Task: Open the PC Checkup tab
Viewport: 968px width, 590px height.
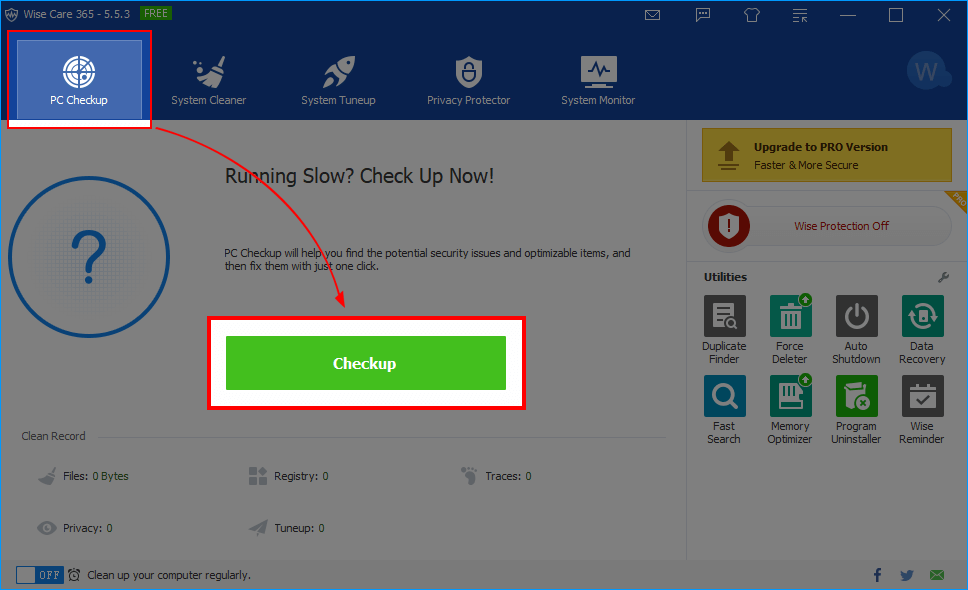Action: [x=79, y=80]
